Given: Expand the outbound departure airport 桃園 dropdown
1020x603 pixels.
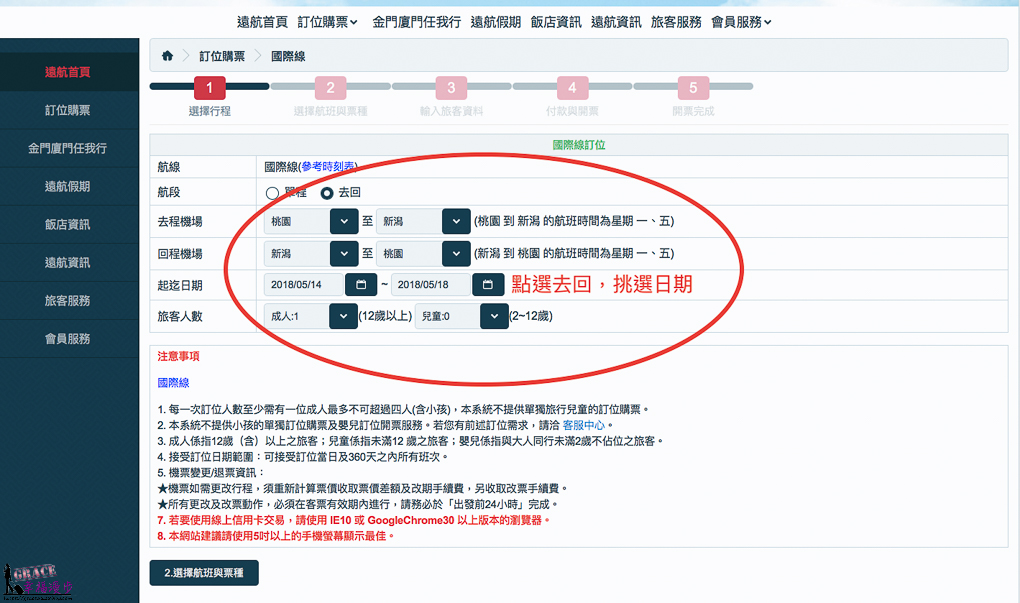Looking at the screenshot, I should coord(344,221).
